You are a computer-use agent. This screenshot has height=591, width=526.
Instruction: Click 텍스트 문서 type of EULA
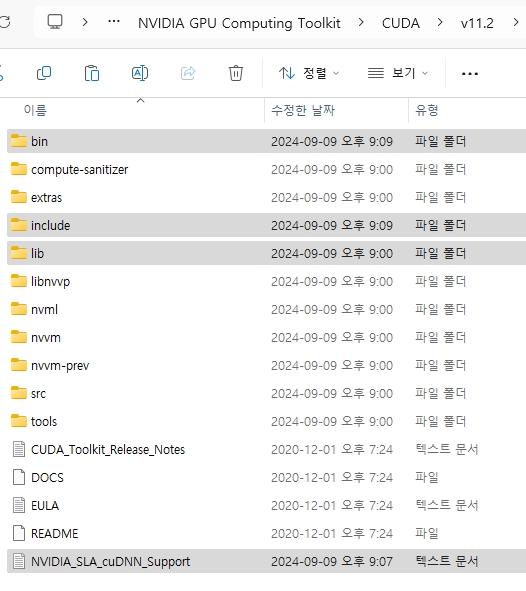447,505
